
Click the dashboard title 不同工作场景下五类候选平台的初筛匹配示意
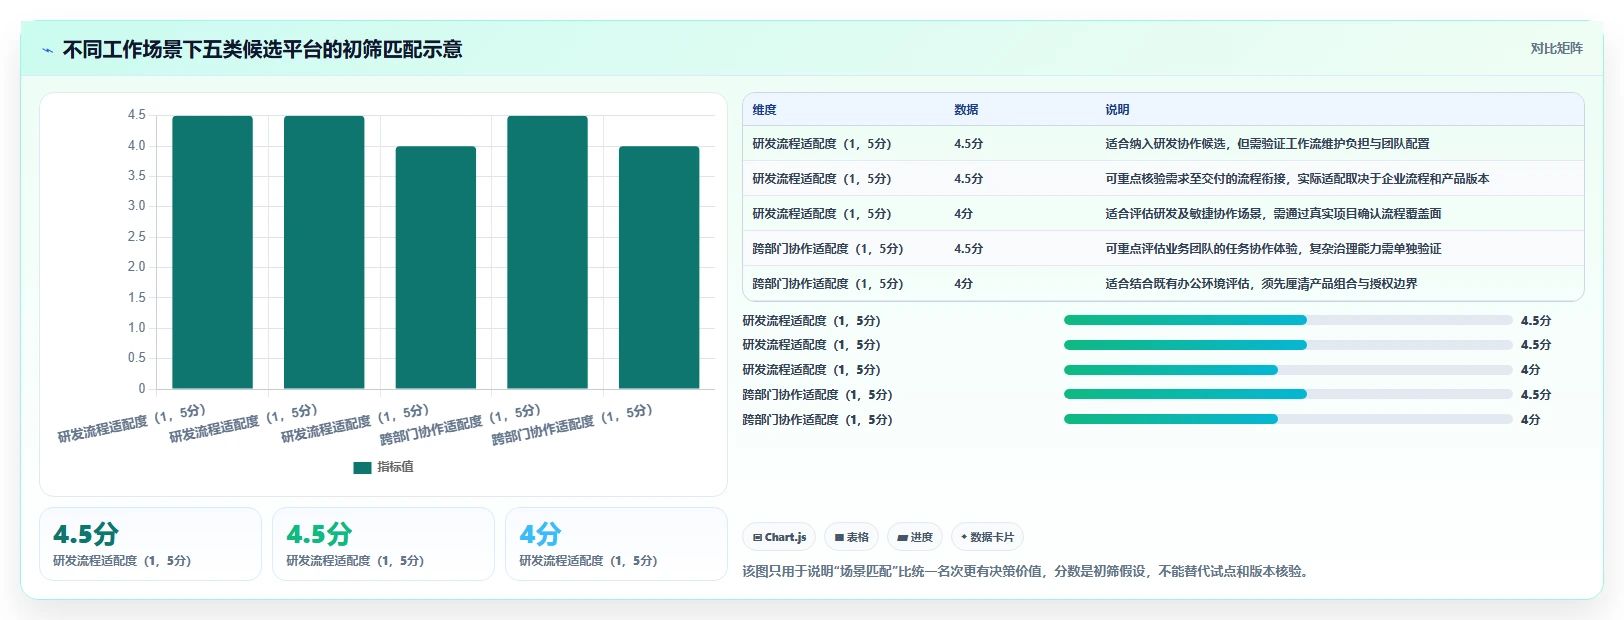point(262,50)
